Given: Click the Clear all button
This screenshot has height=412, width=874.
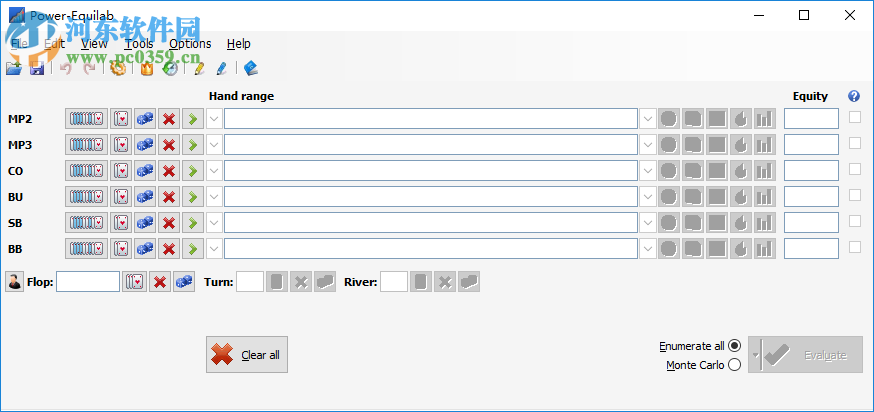Looking at the screenshot, I should tap(247, 355).
